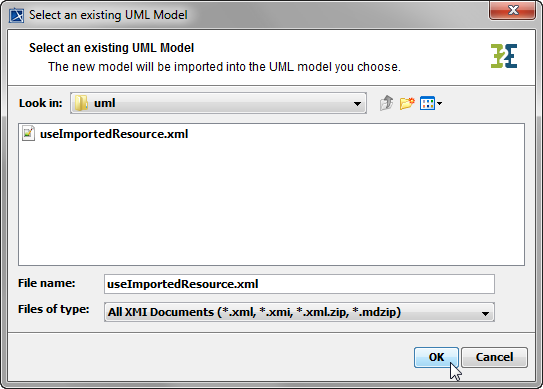
Task: Click the empty area of file list
Action: pos(272,204)
